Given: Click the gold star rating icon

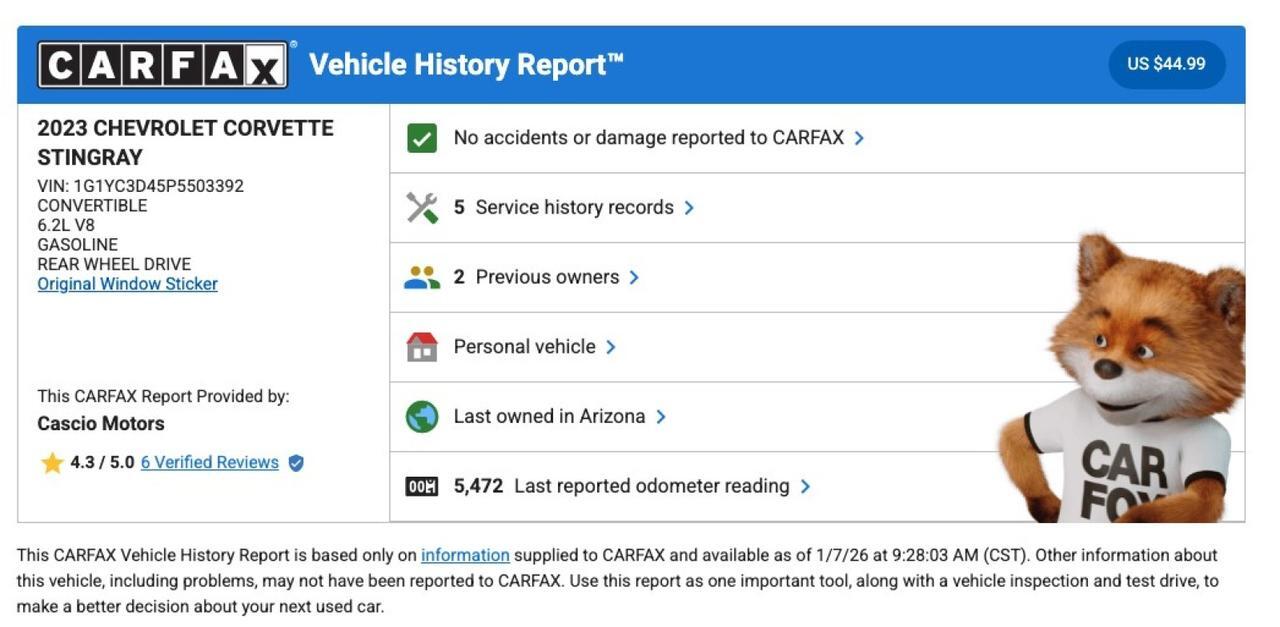Looking at the screenshot, I should (x=52, y=463).
